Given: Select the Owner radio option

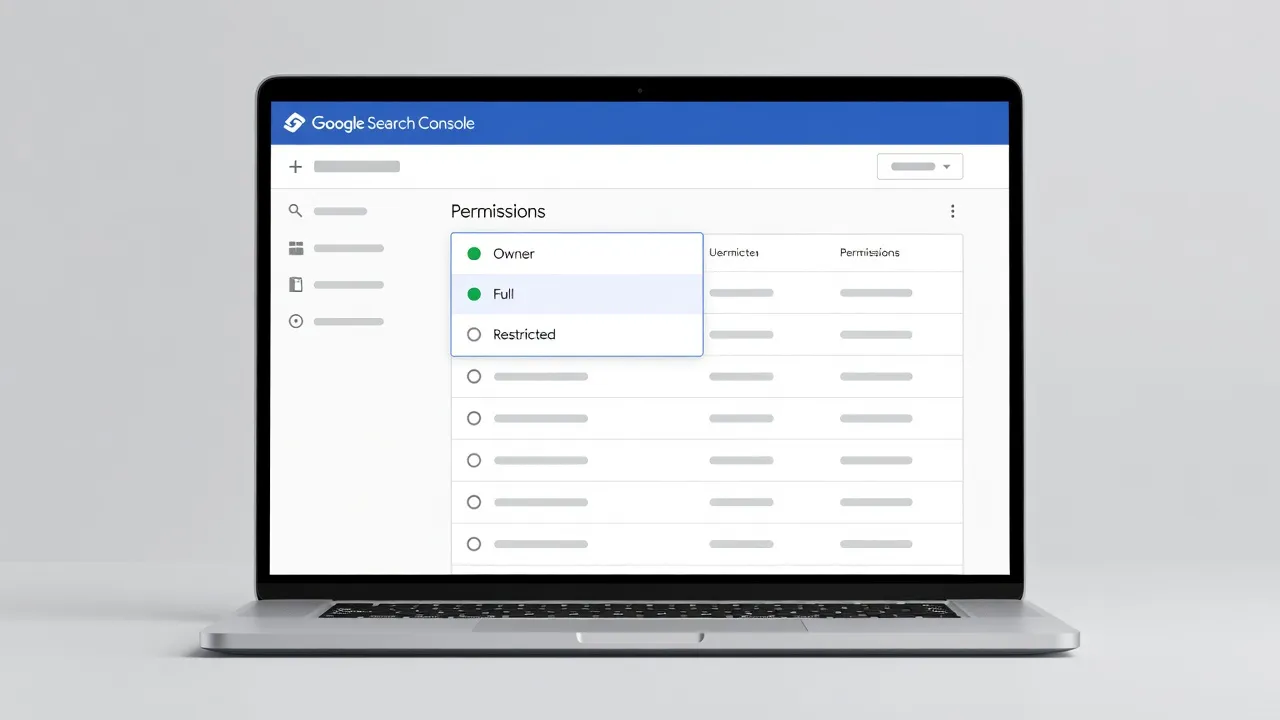Looking at the screenshot, I should pyautogui.click(x=474, y=254).
